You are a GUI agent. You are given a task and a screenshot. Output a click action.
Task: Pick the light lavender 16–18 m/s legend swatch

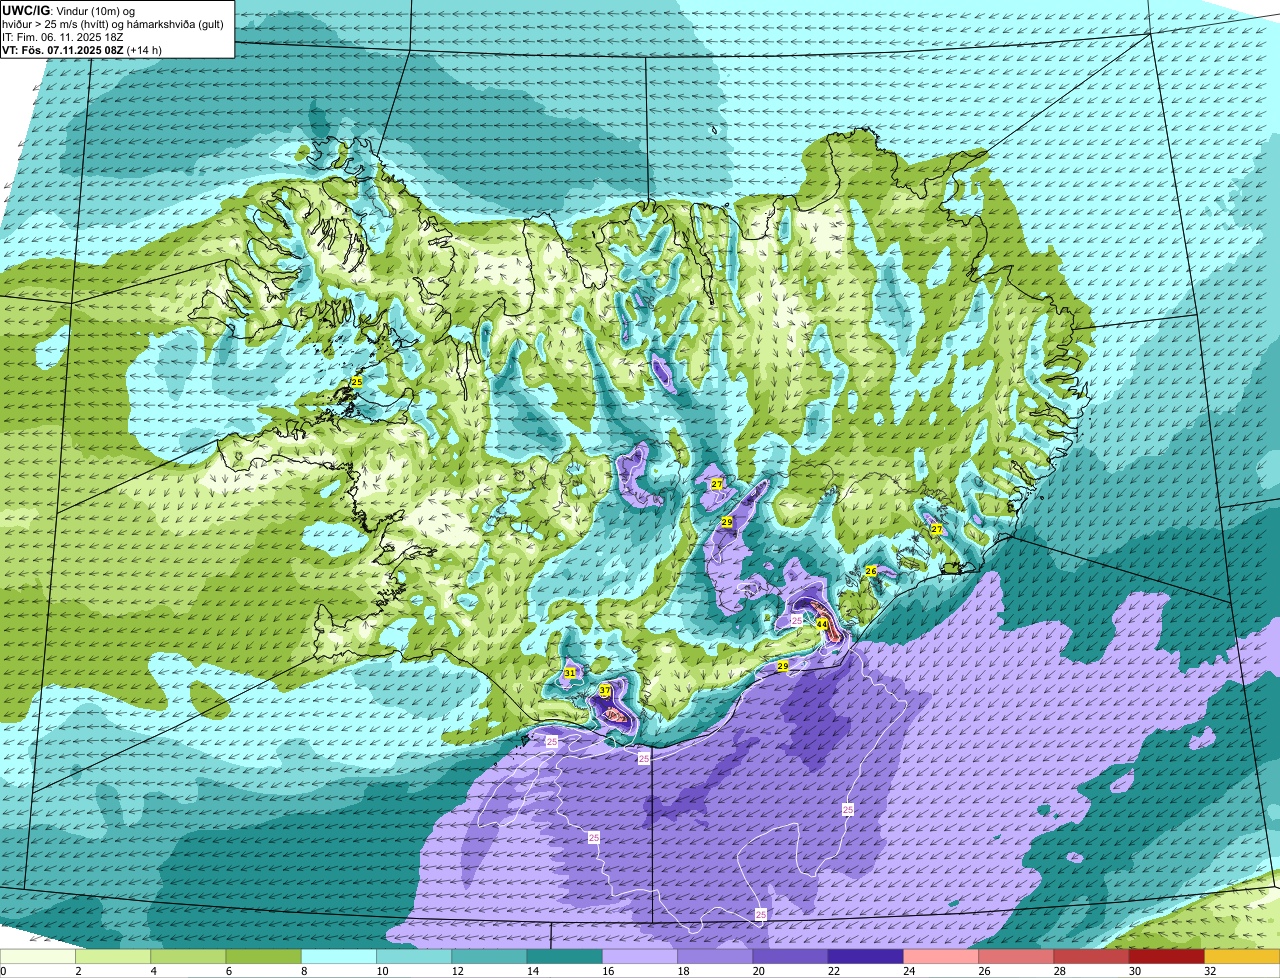pos(640,957)
